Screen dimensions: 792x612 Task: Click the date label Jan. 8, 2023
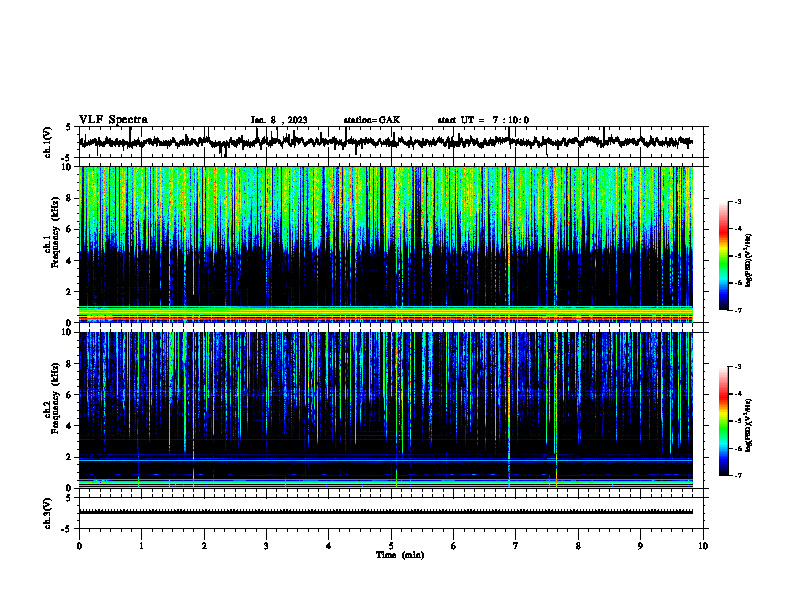tap(279, 120)
